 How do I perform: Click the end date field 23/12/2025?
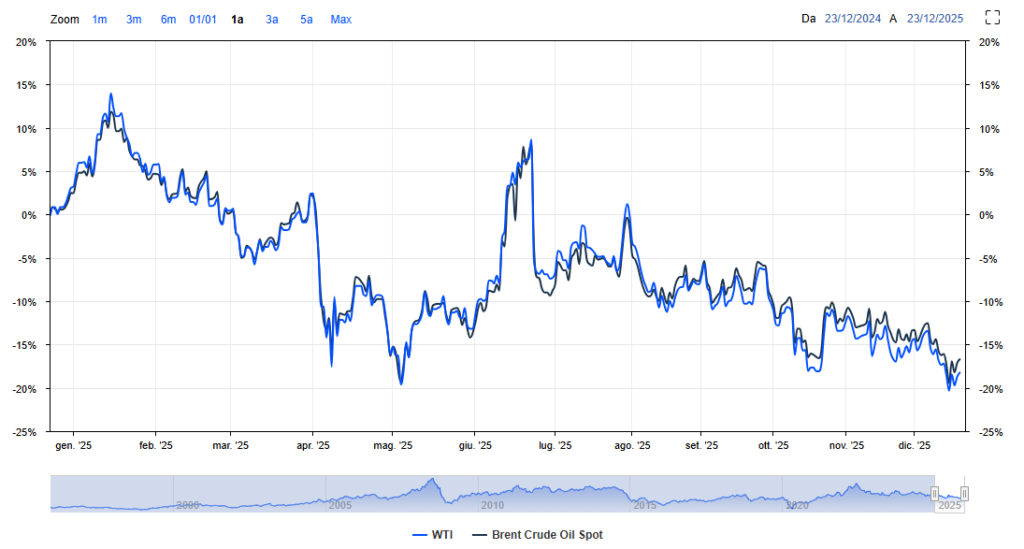point(935,19)
